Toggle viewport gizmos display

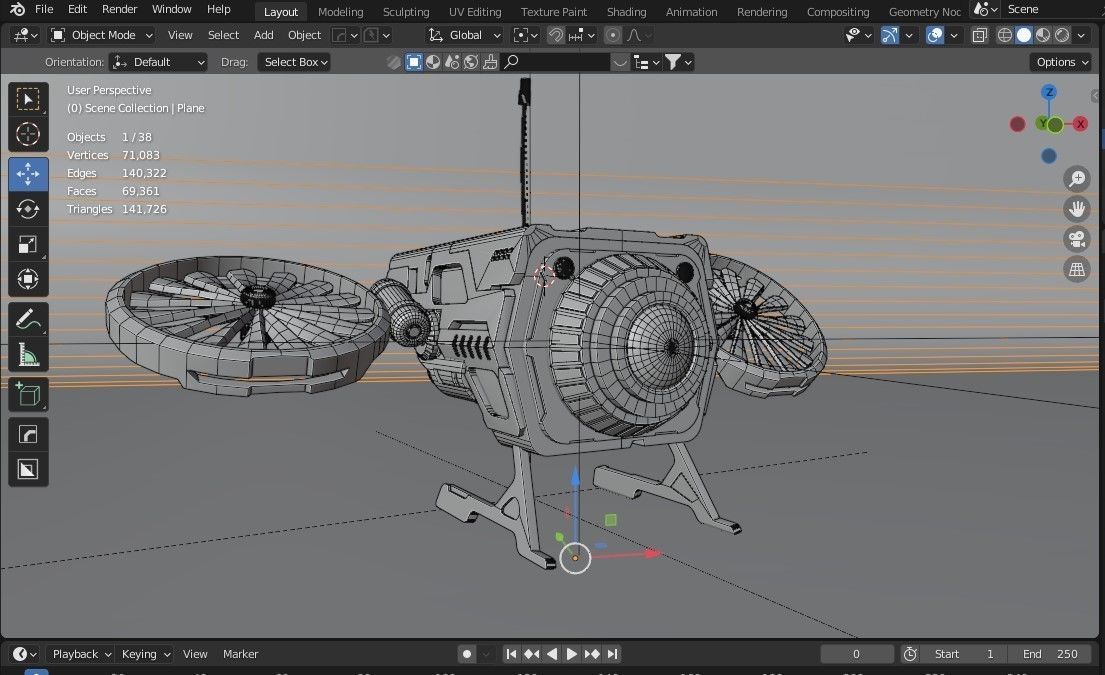coord(890,35)
